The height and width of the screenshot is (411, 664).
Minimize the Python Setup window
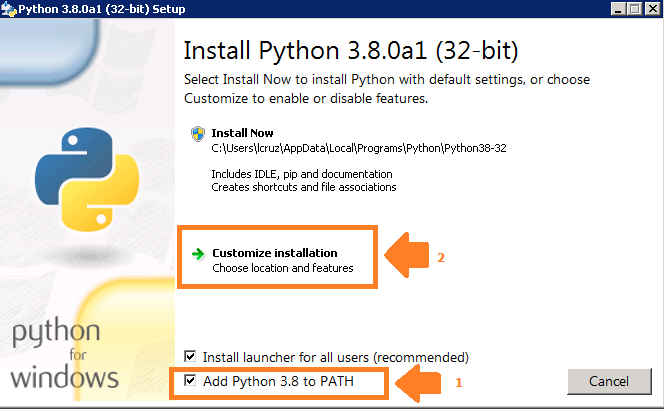[618, 8]
